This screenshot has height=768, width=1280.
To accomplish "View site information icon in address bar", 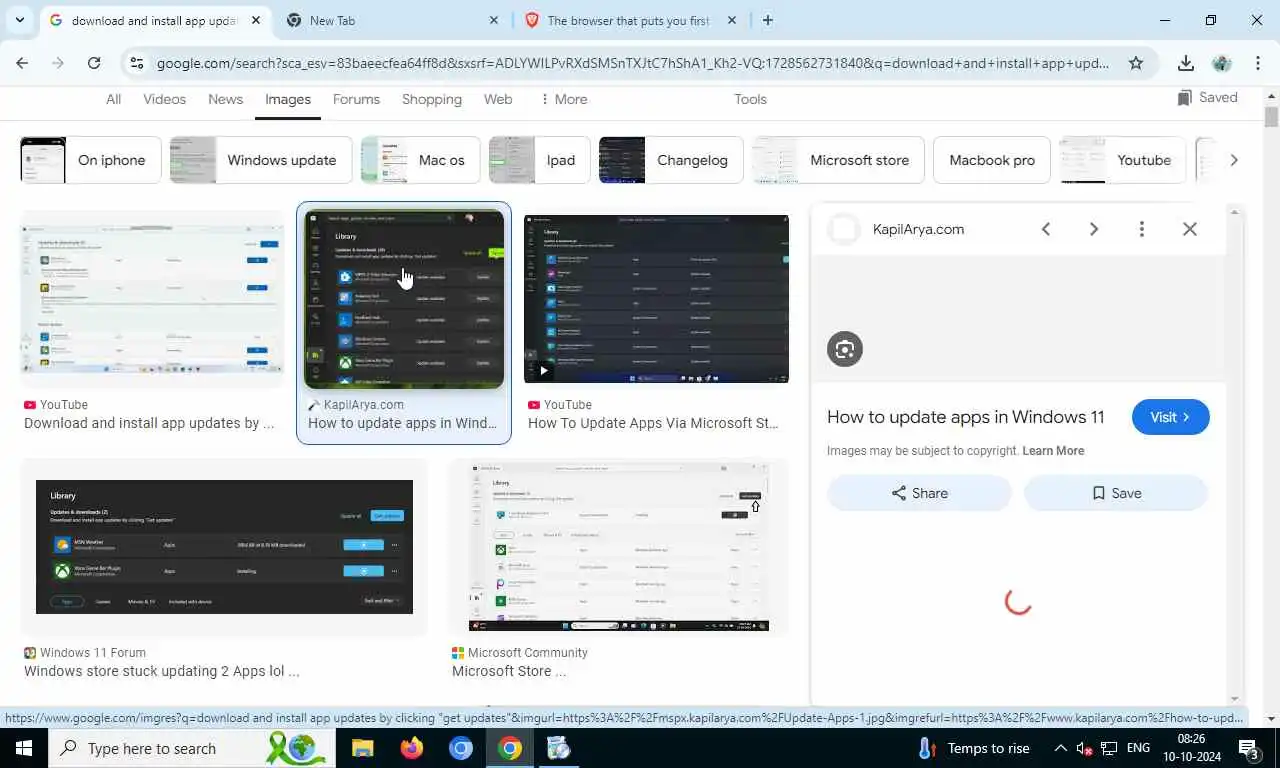I will pyautogui.click(x=137, y=63).
